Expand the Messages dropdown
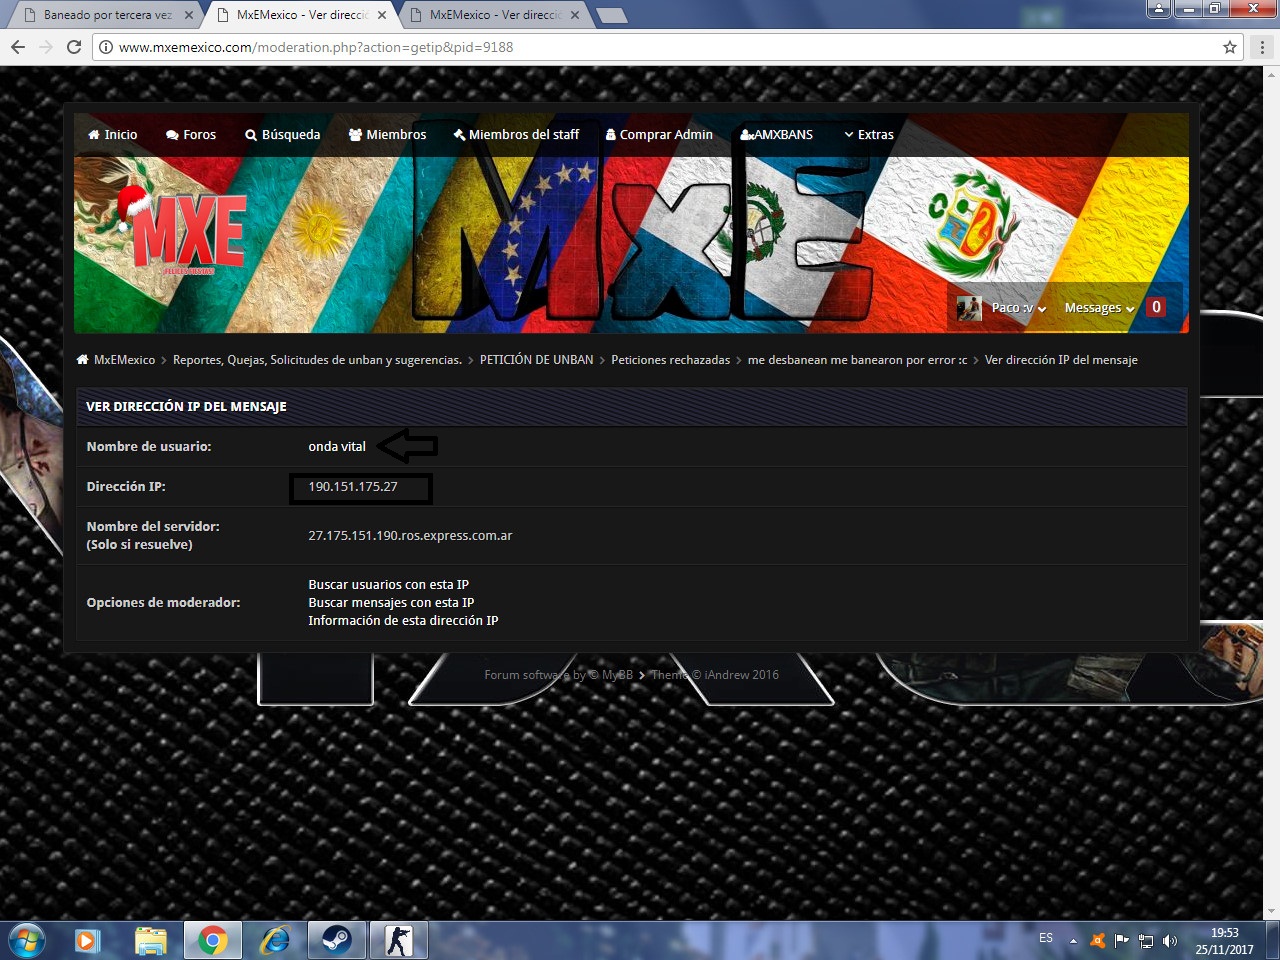The width and height of the screenshot is (1280, 960). click(1100, 308)
